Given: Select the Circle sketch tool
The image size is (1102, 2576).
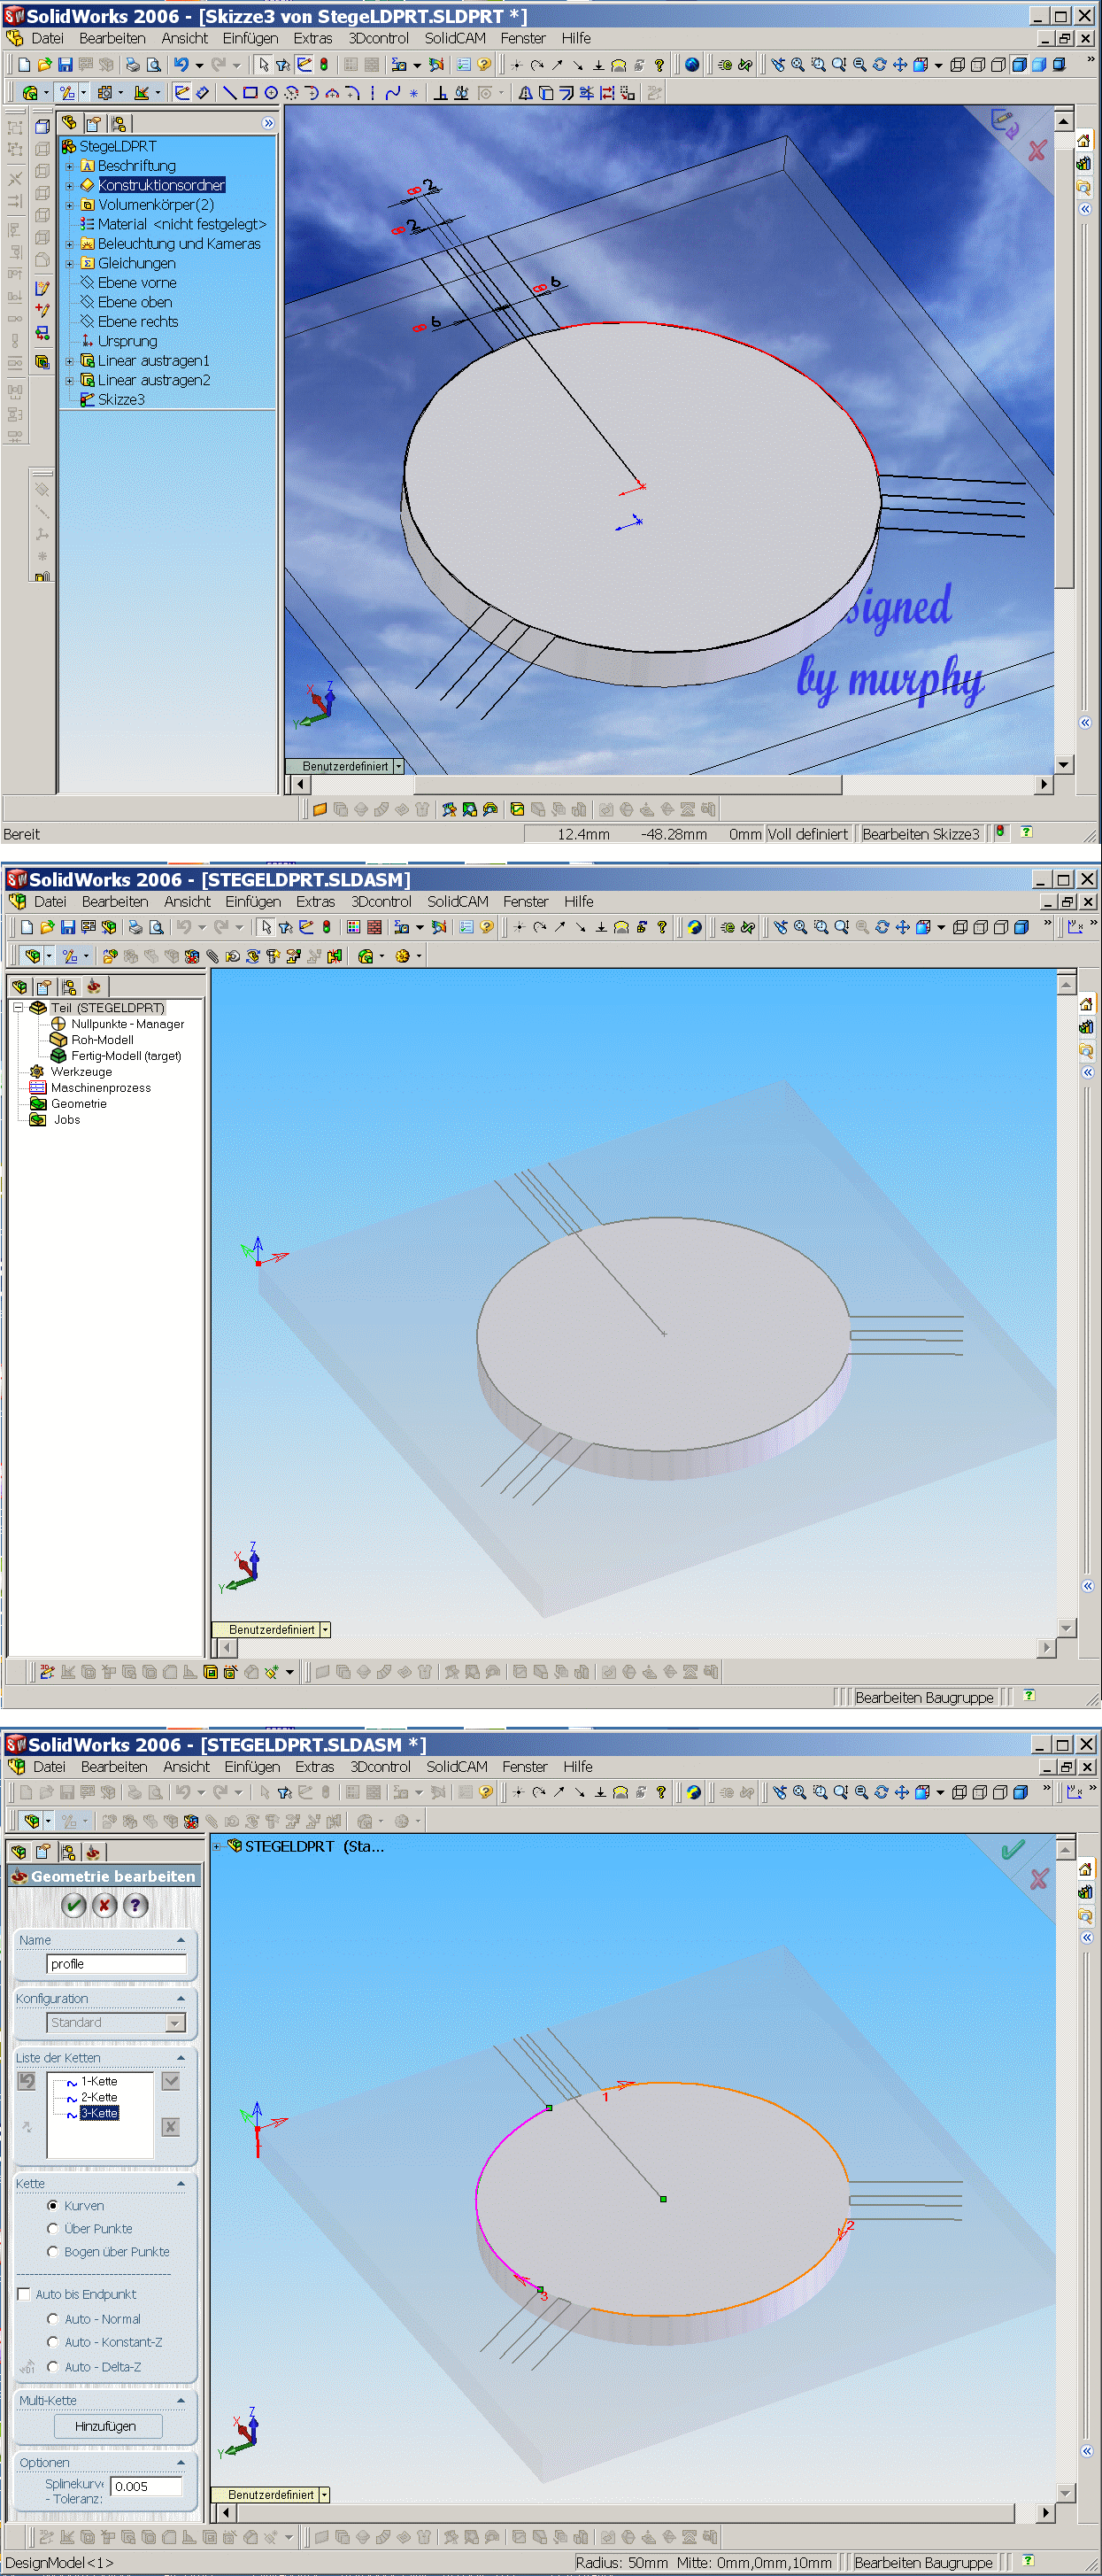Looking at the screenshot, I should pyautogui.click(x=270, y=93).
